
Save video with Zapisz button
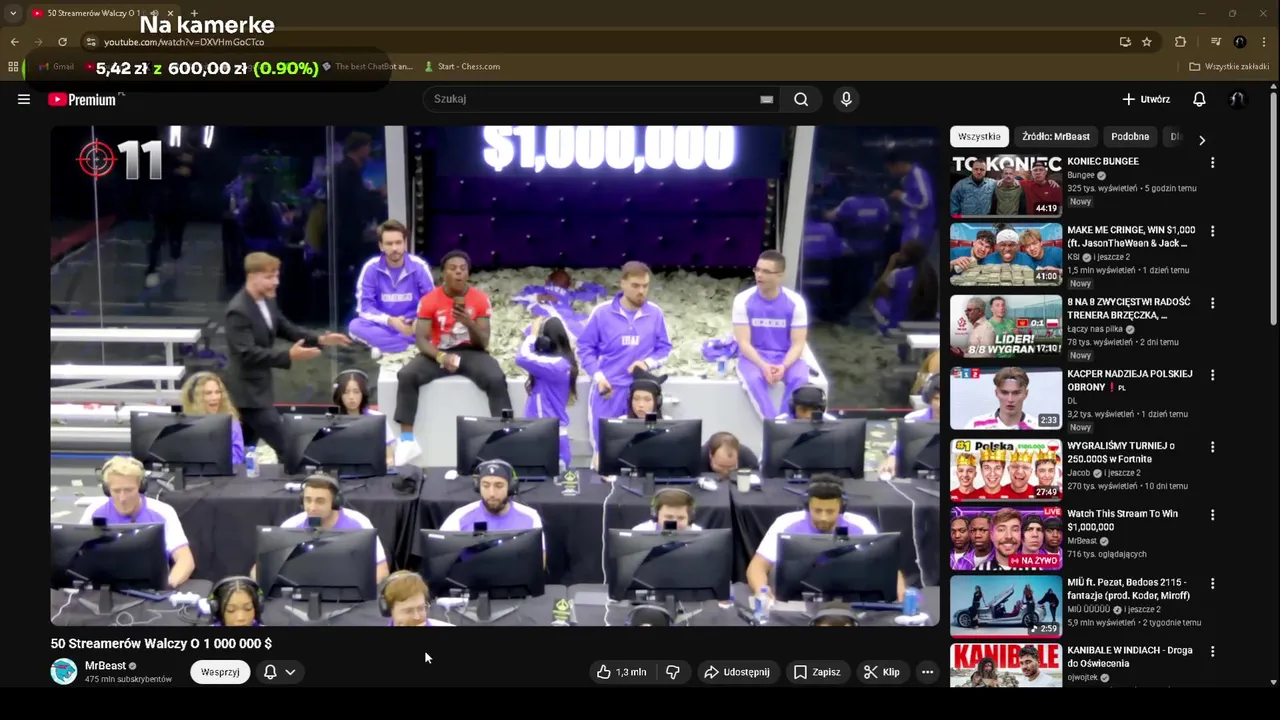click(x=817, y=672)
